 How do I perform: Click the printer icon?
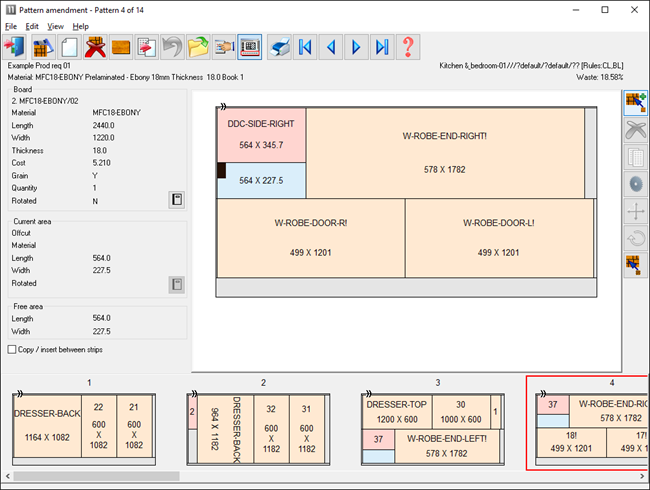(279, 47)
